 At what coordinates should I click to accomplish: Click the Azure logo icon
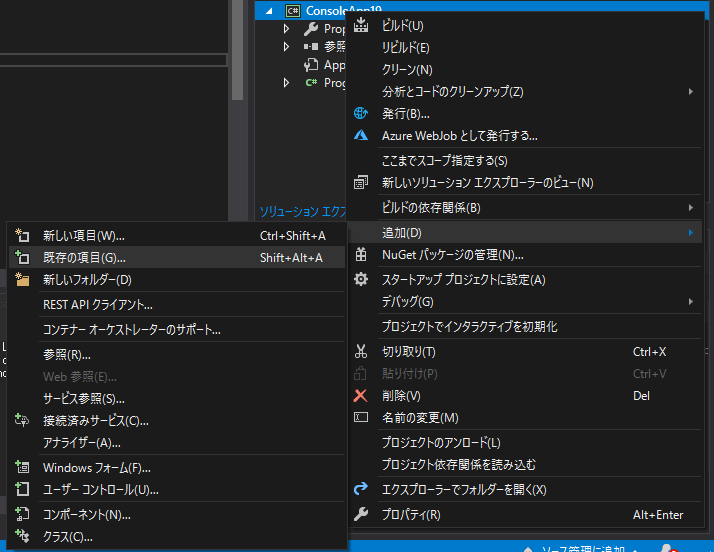pyautogui.click(x=361, y=135)
